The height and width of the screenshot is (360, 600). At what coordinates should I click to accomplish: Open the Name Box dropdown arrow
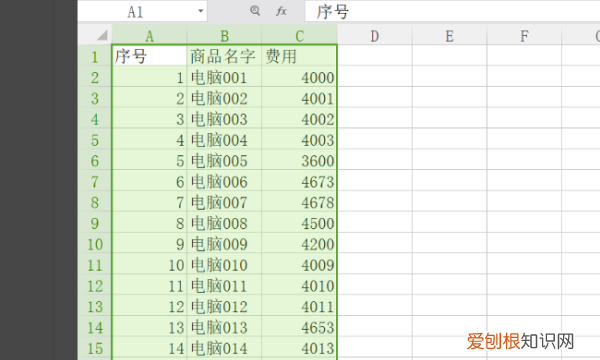(x=201, y=11)
